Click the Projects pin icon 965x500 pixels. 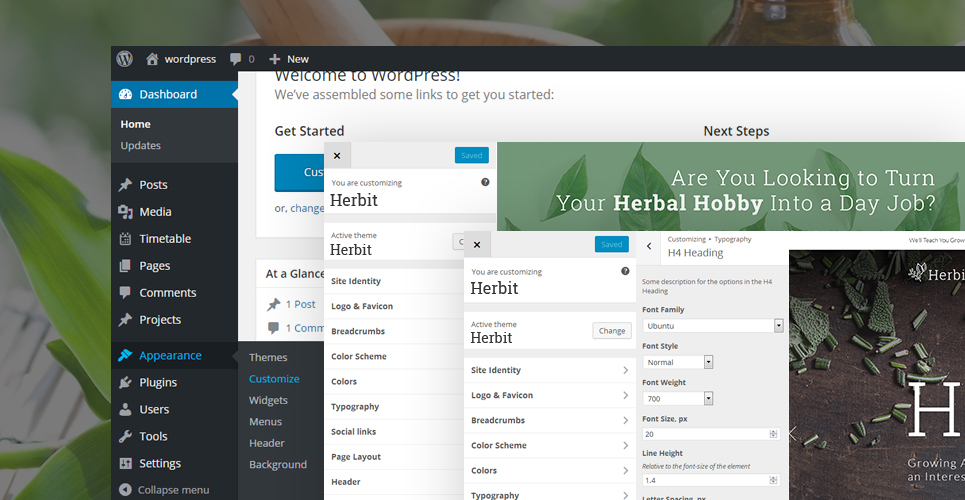pos(125,320)
